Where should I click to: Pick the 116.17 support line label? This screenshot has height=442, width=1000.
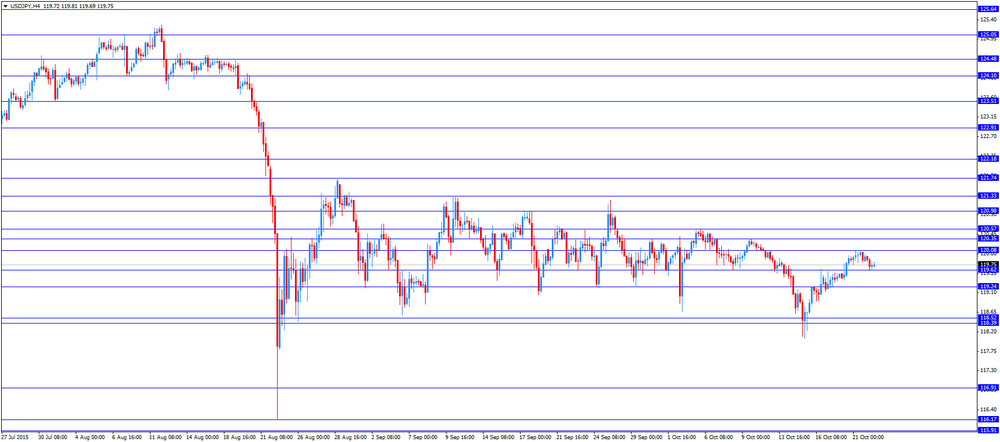point(988,419)
